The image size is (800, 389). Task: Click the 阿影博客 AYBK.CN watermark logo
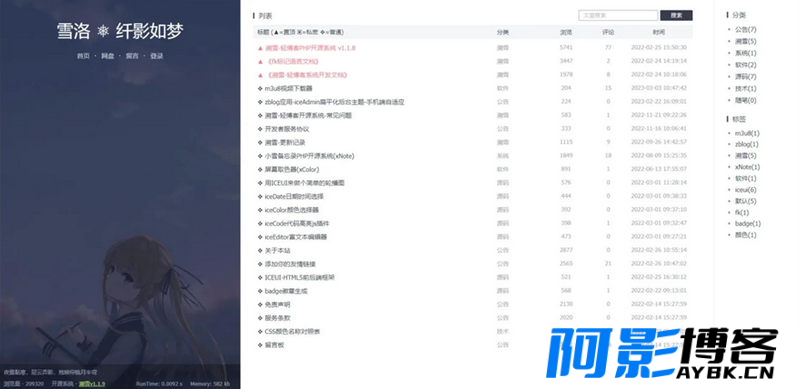[x=662, y=353]
